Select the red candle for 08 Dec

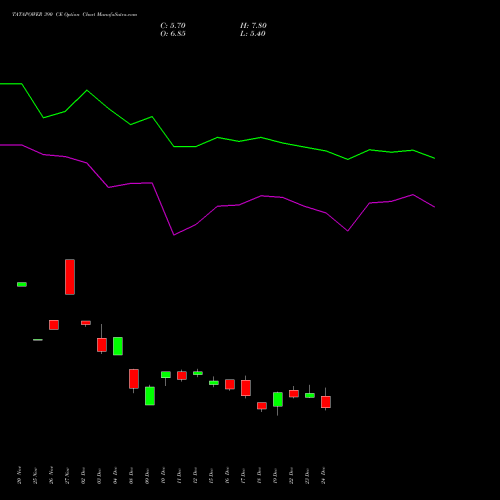134,379
